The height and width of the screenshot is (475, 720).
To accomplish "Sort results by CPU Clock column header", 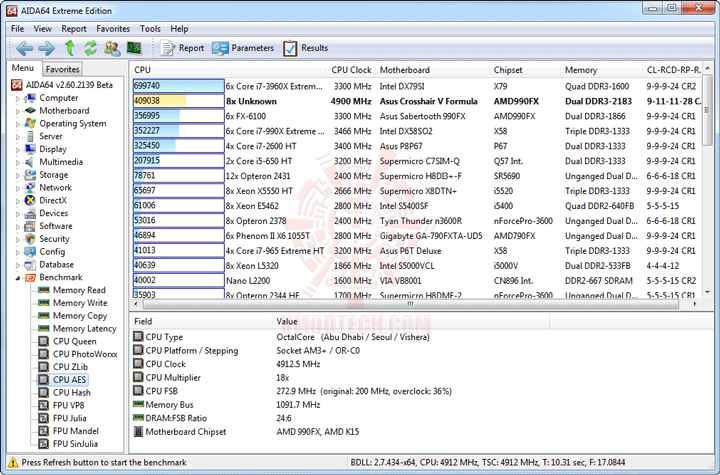I will click(351, 70).
